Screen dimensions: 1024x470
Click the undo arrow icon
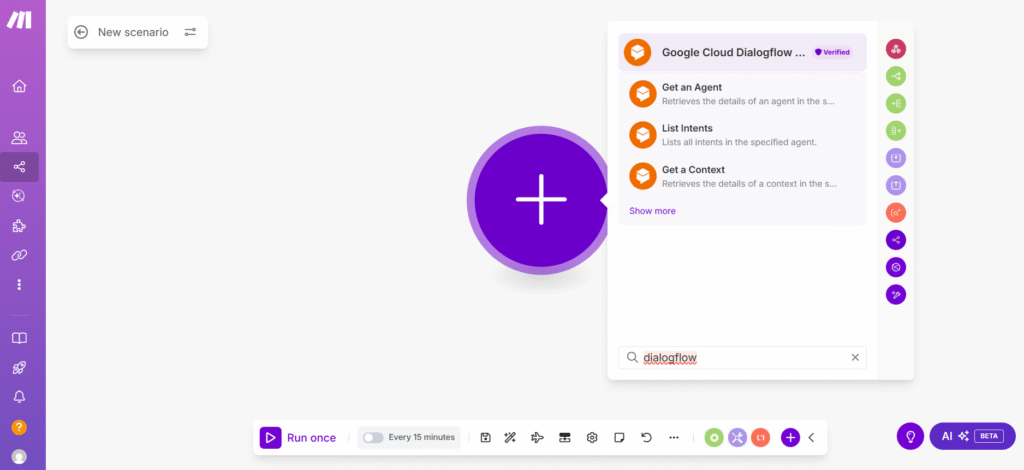coord(646,437)
